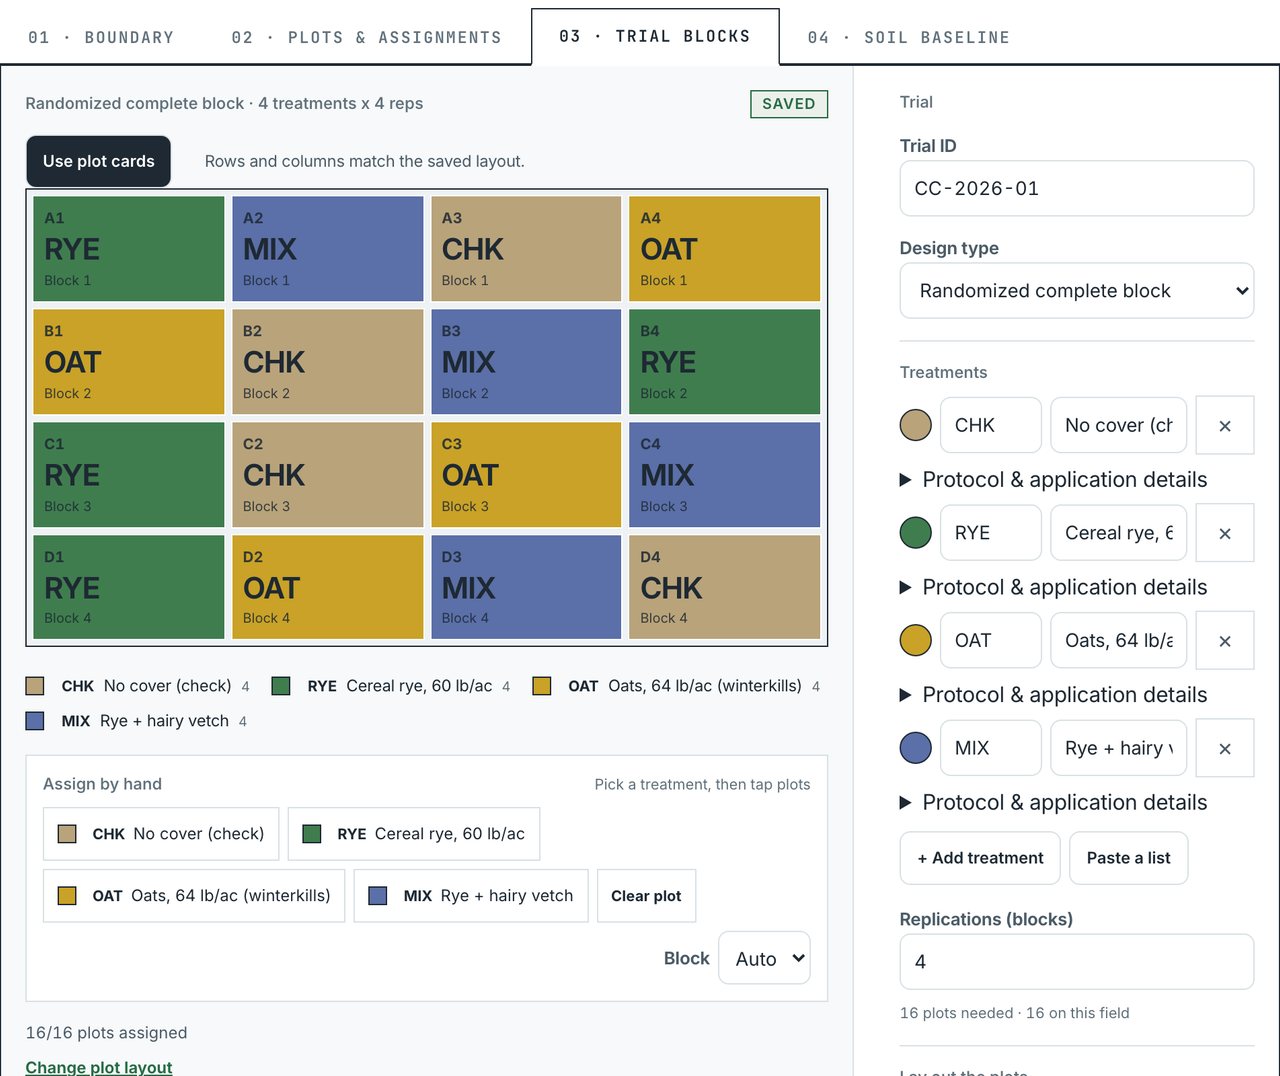Expand Protocol & application details under CHK

pos(1054,480)
